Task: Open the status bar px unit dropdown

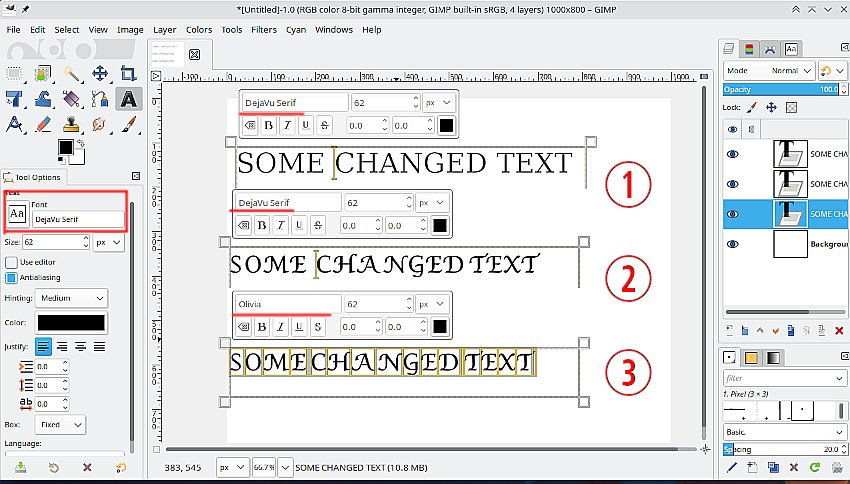Action: coord(233,467)
